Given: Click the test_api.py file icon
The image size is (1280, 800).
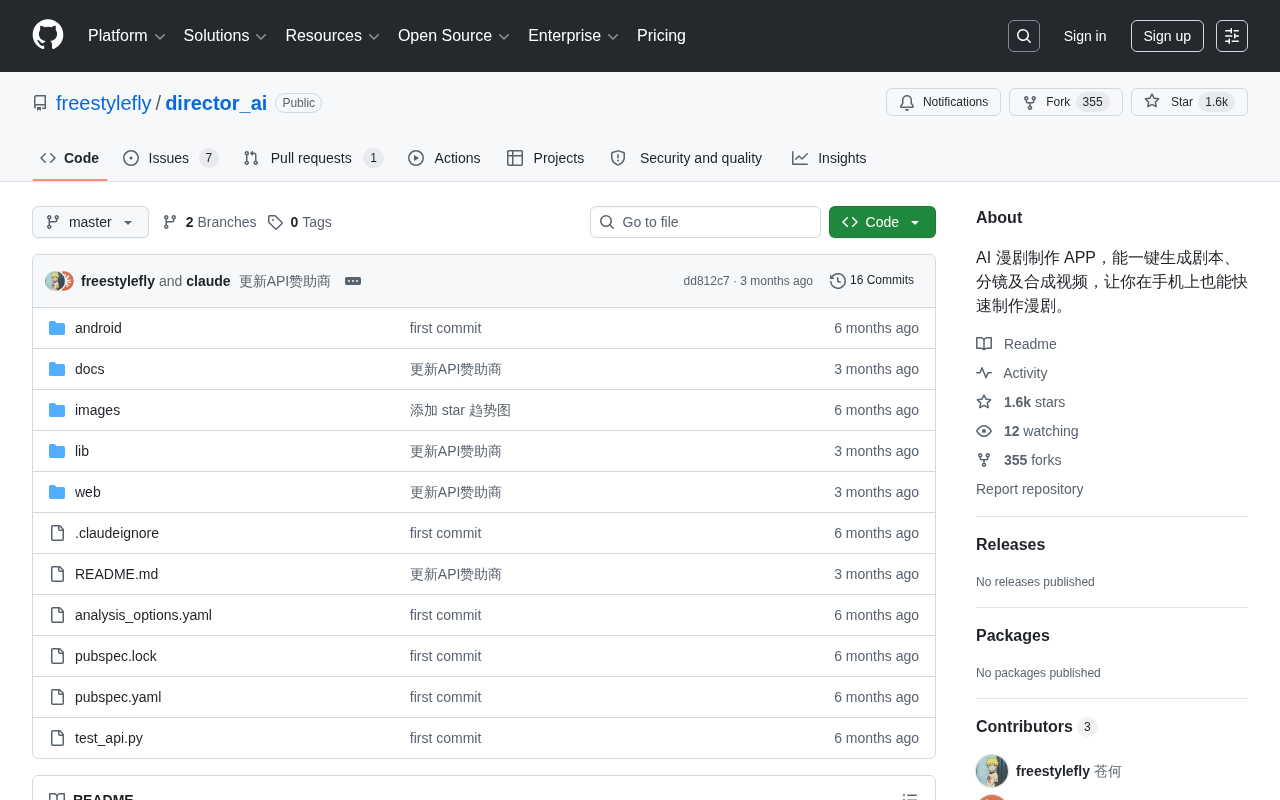Looking at the screenshot, I should click(57, 738).
